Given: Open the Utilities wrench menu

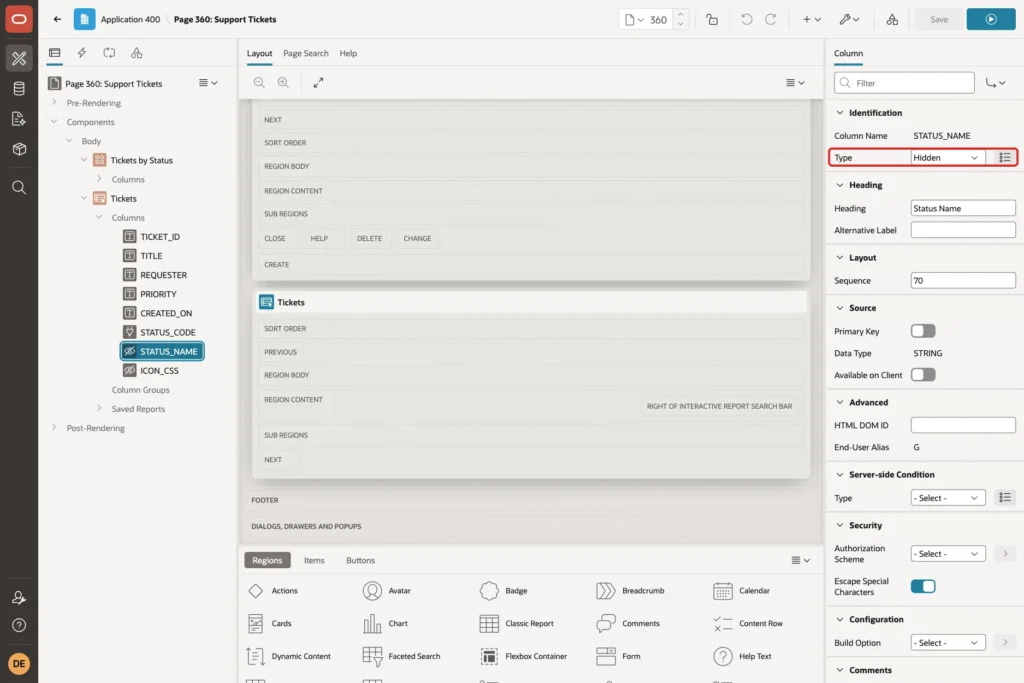Looking at the screenshot, I should pyautogui.click(x=850, y=20).
